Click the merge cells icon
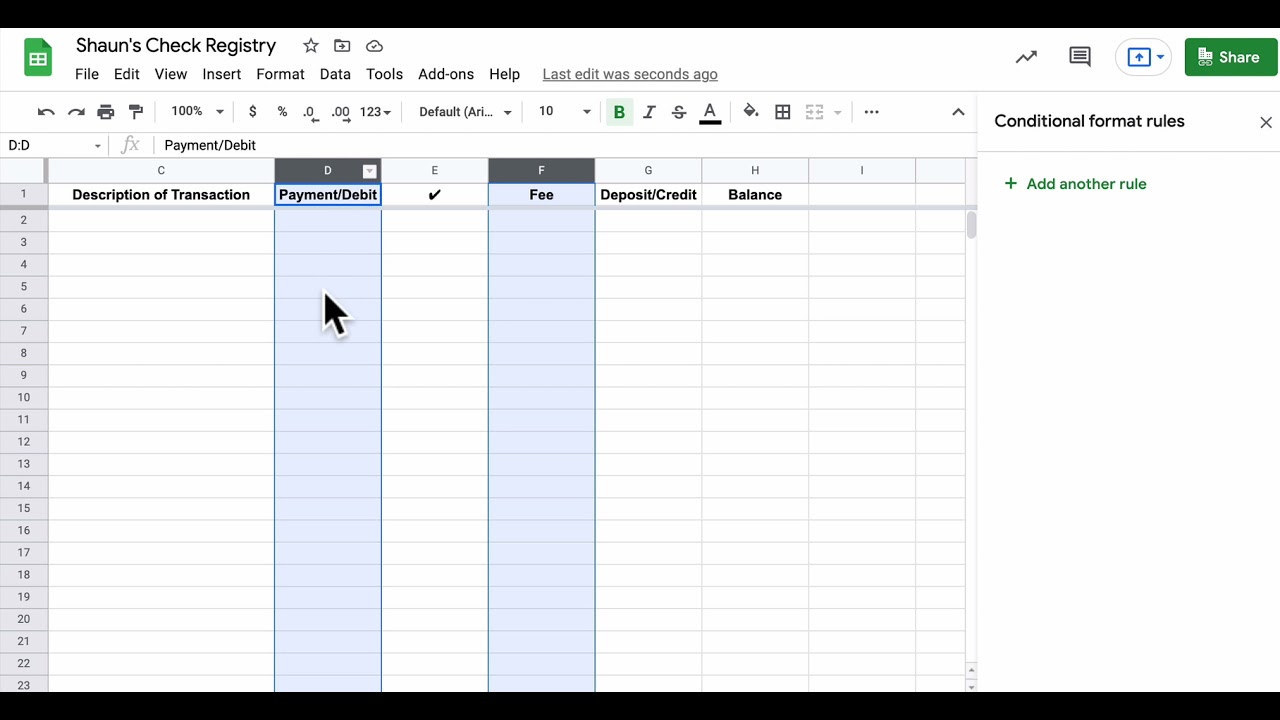This screenshot has height=720, width=1280. click(x=814, y=112)
